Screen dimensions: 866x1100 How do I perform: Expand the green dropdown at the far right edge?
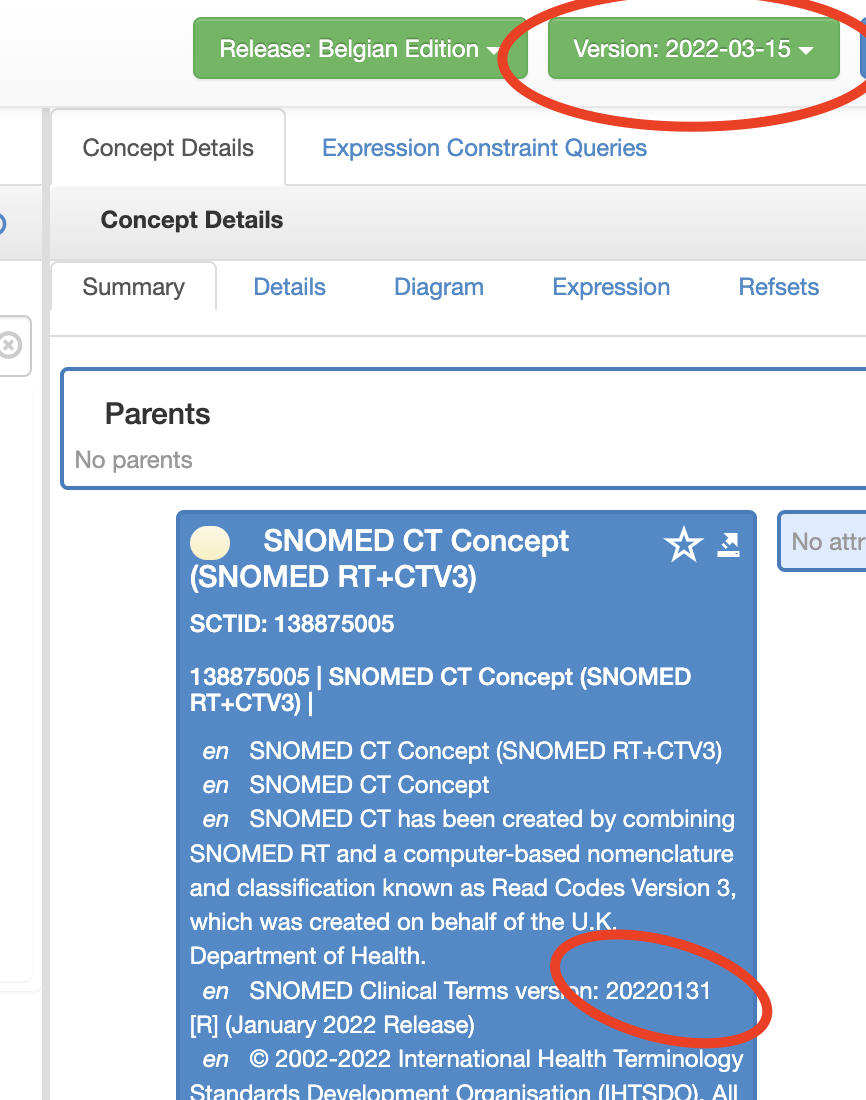pyautogui.click(x=861, y=48)
